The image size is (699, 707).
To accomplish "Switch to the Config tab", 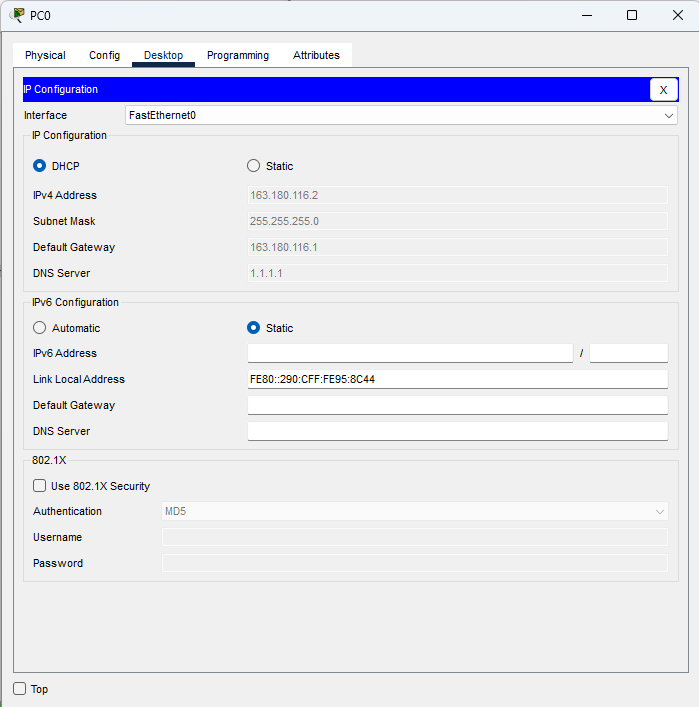I will pos(104,55).
